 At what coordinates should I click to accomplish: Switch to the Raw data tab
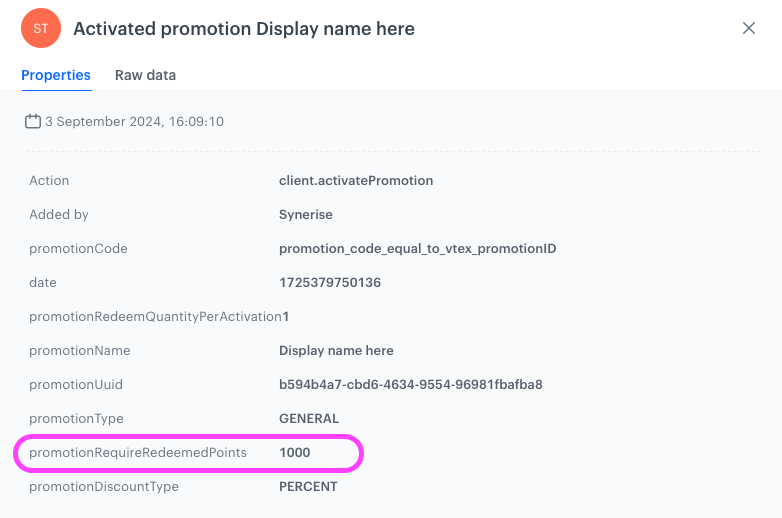[x=145, y=75]
